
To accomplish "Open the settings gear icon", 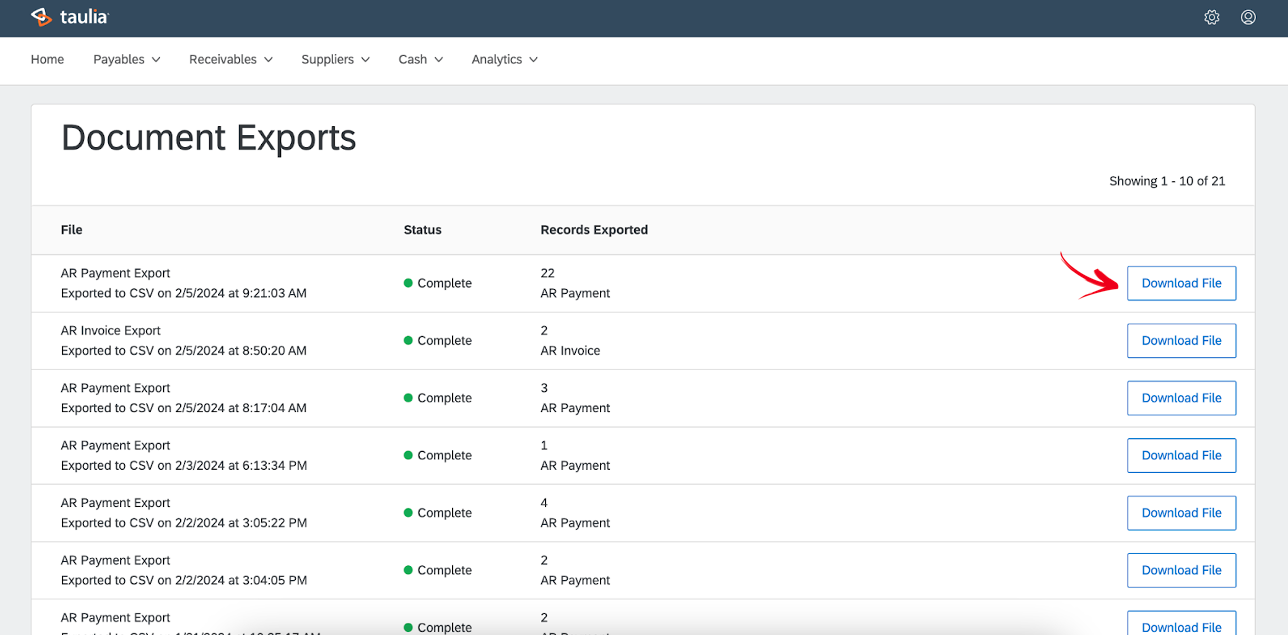I will tap(1212, 17).
